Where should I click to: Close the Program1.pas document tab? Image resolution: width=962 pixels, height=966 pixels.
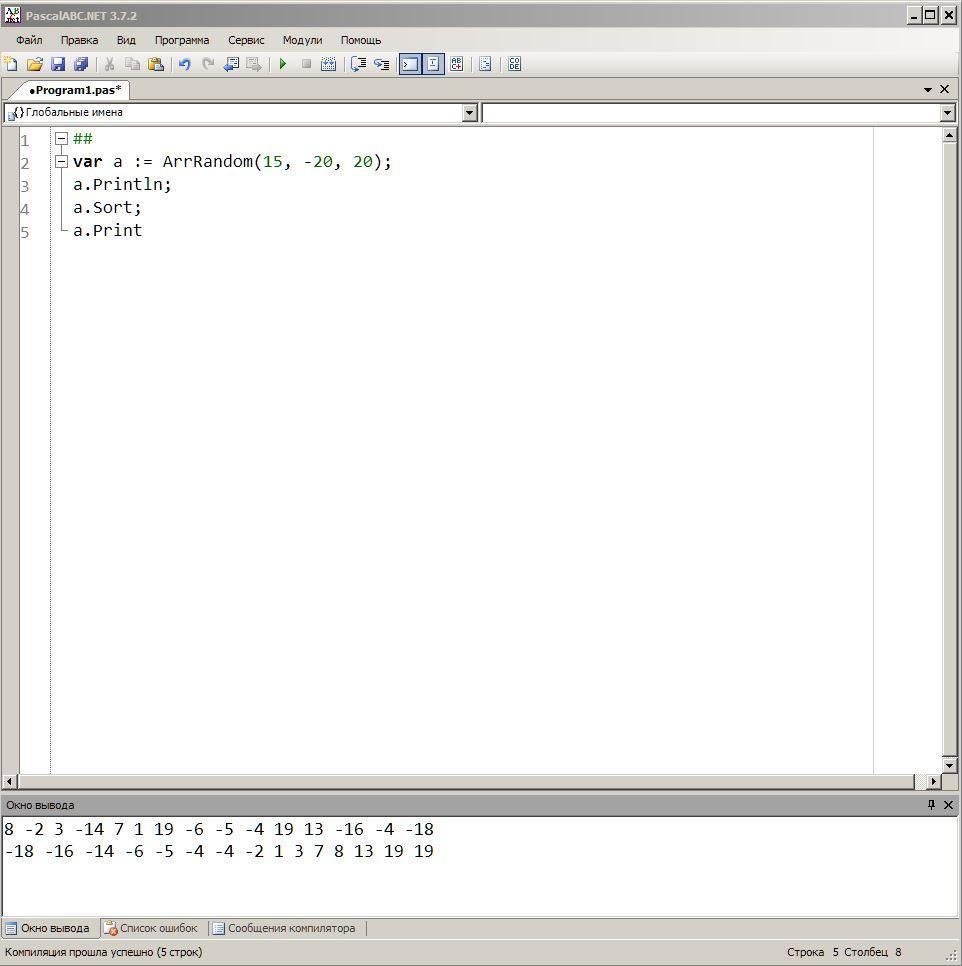tap(945, 89)
